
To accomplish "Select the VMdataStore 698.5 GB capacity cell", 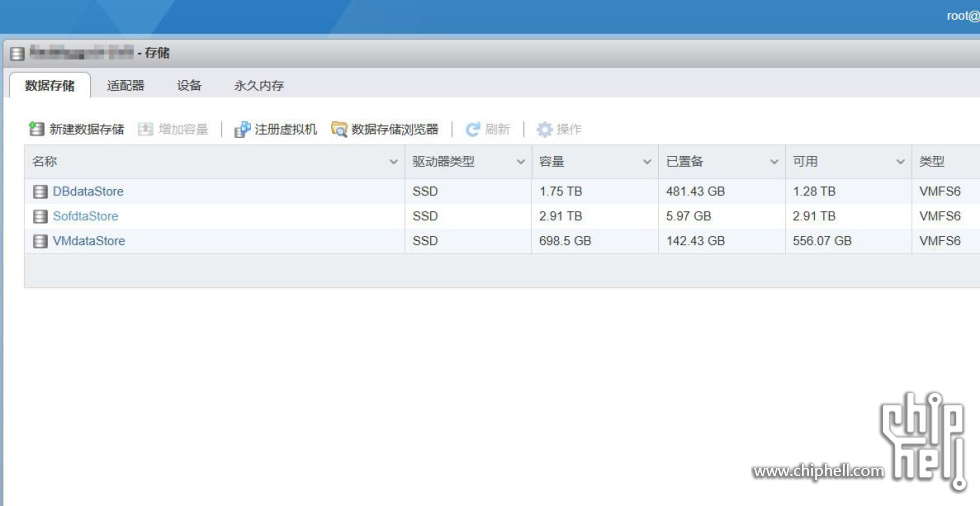I will (x=565, y=241).
